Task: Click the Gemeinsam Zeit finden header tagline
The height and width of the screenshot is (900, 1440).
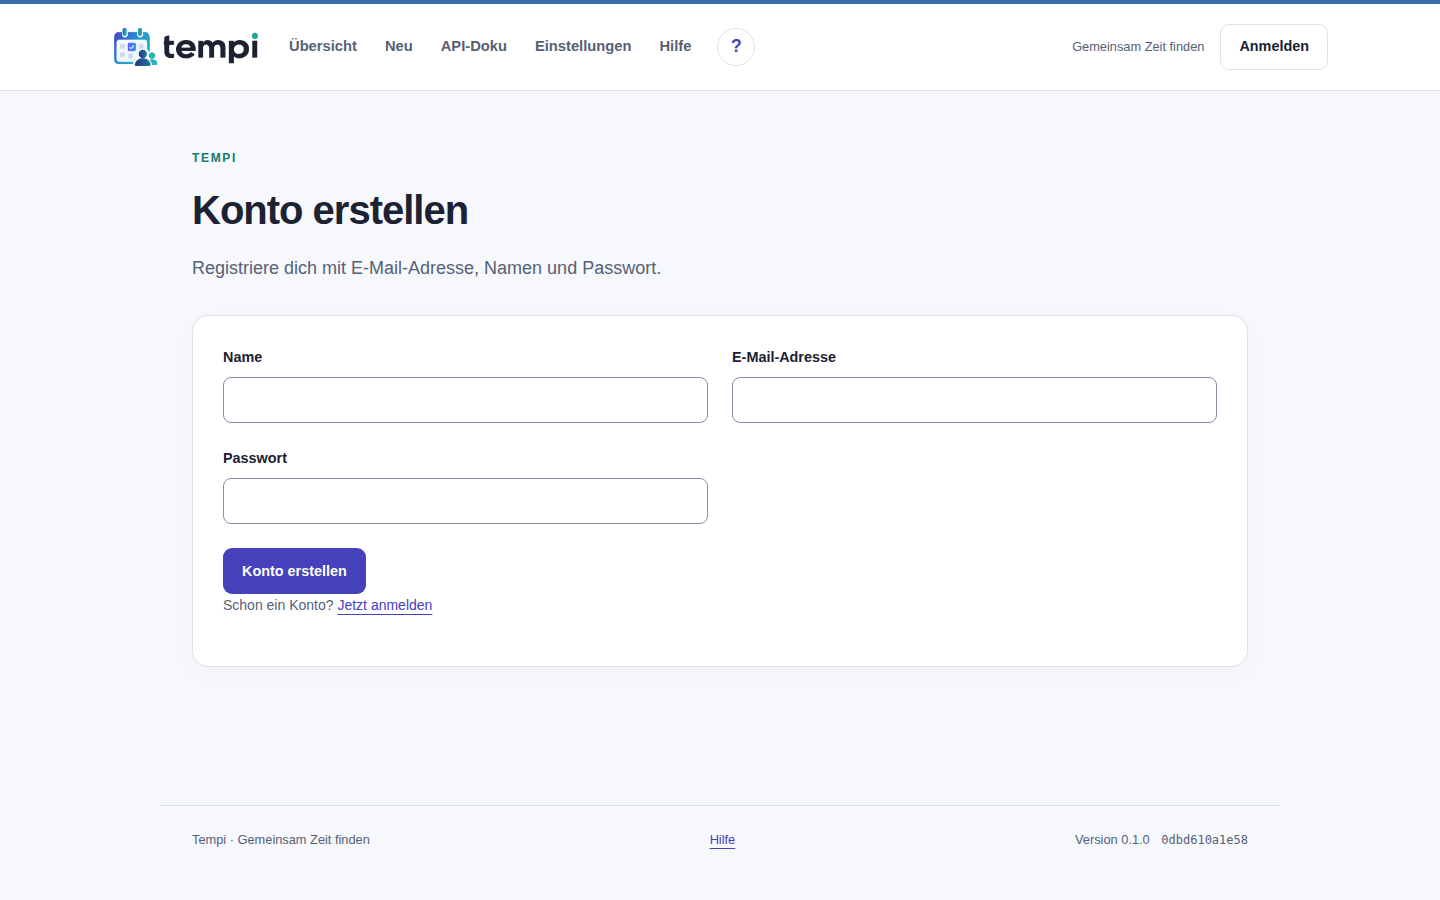Action: 1138,47
